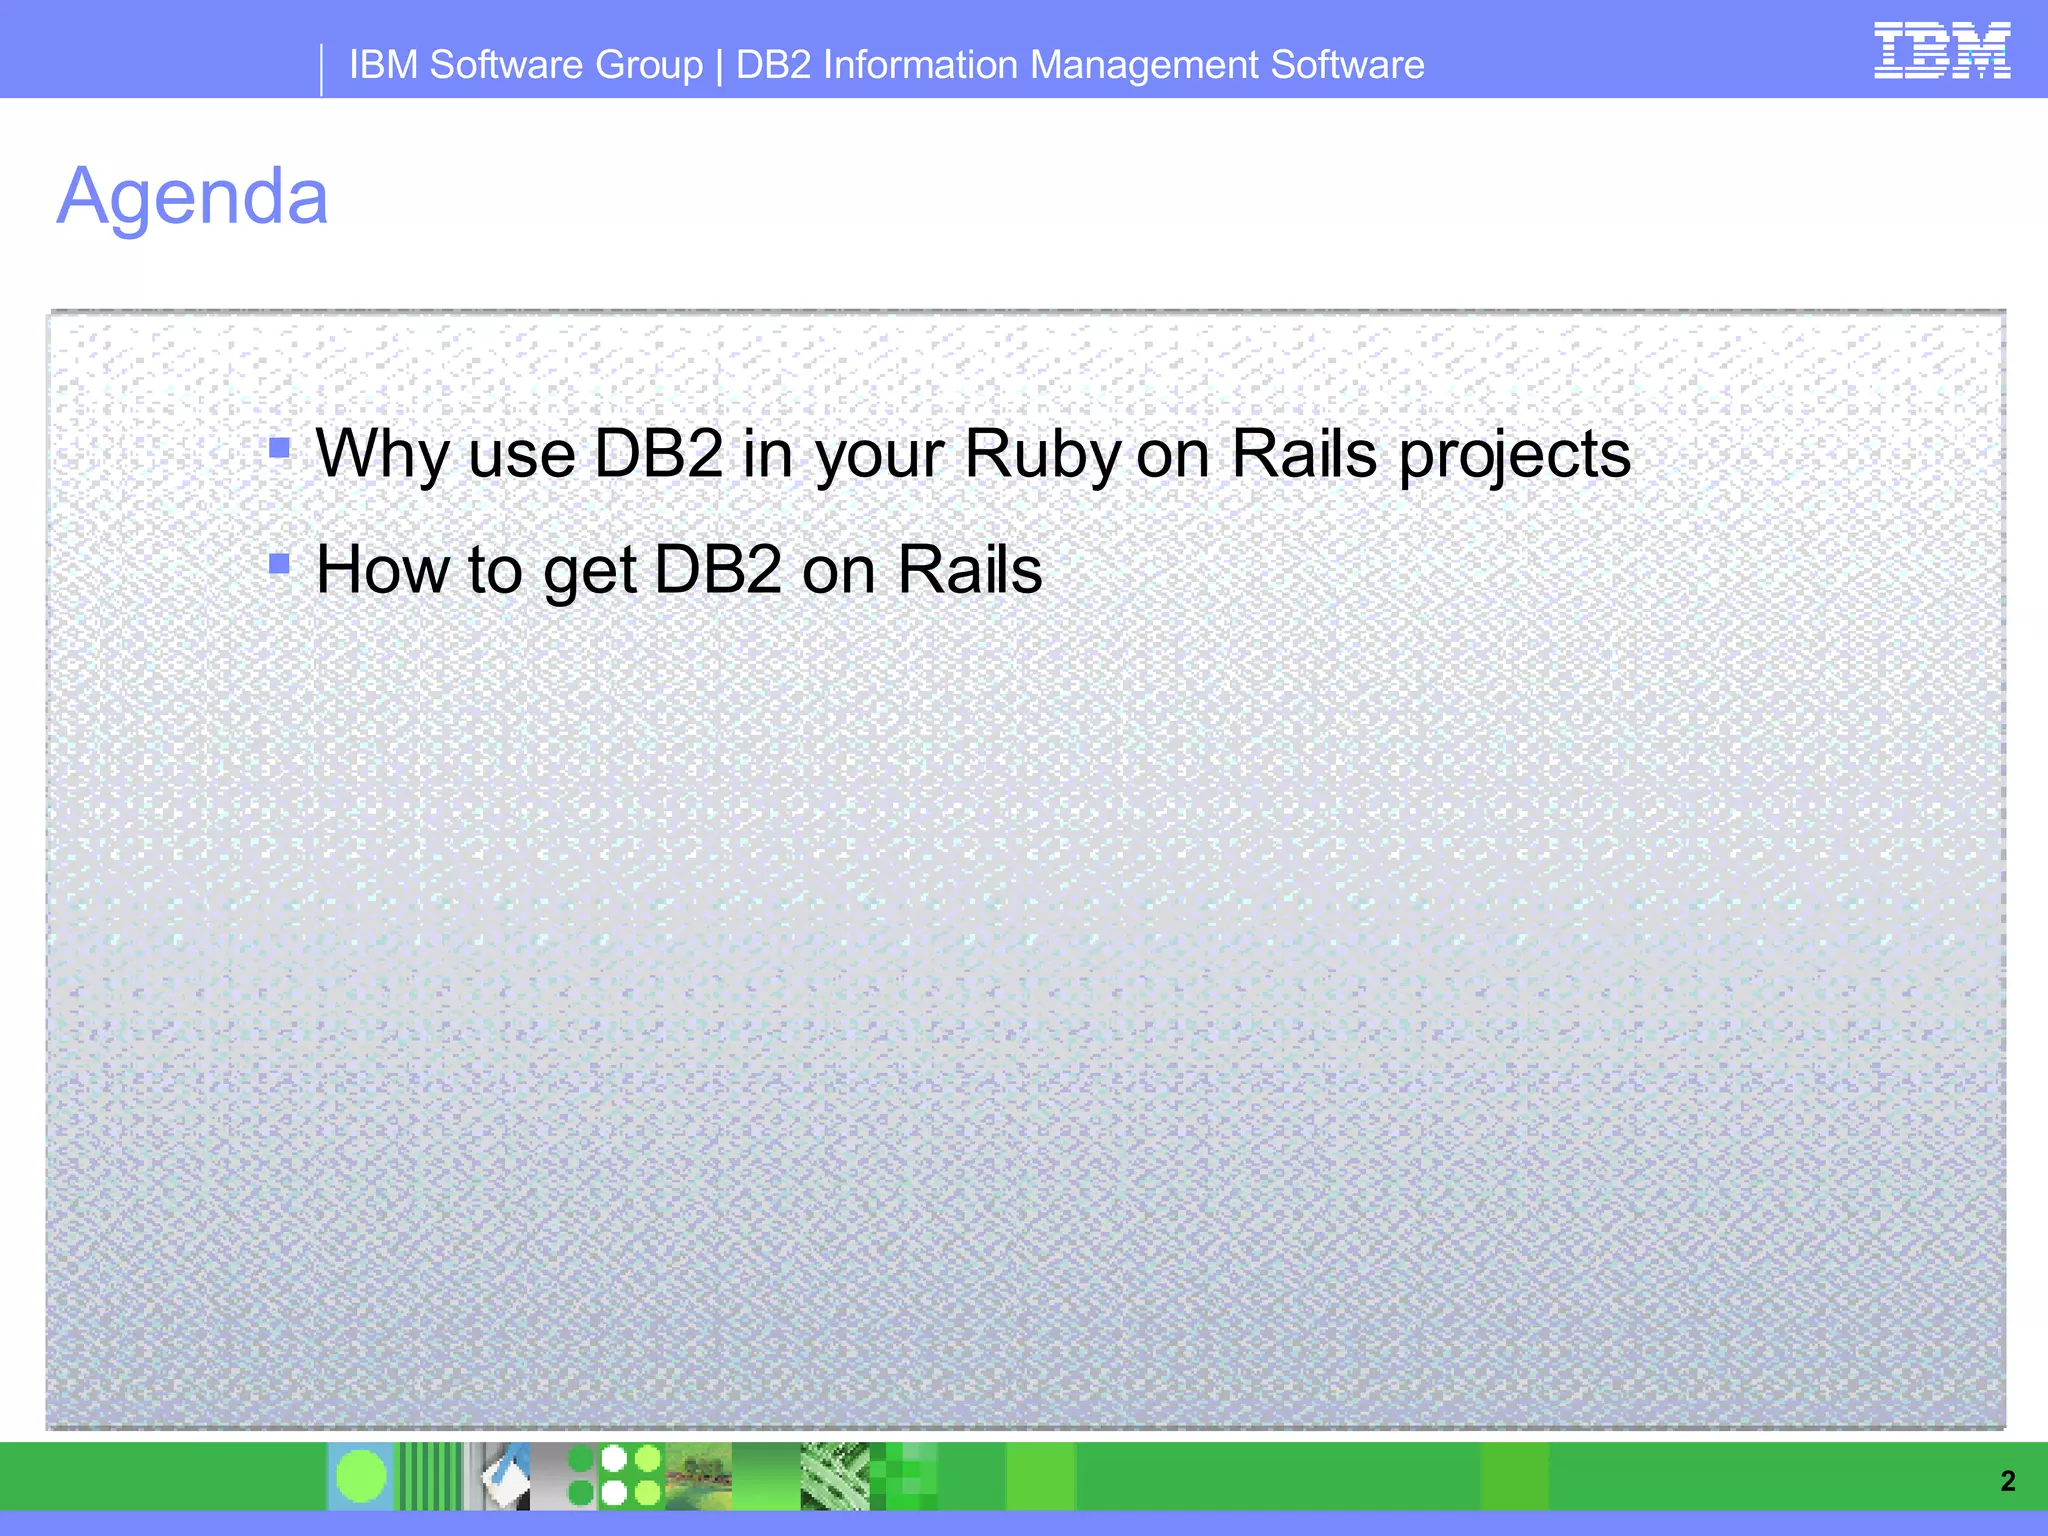This screenshot has height=1536, width=2048.
Task: Click the bullet before 'Why use DB2'
Action: pos(280,447)
